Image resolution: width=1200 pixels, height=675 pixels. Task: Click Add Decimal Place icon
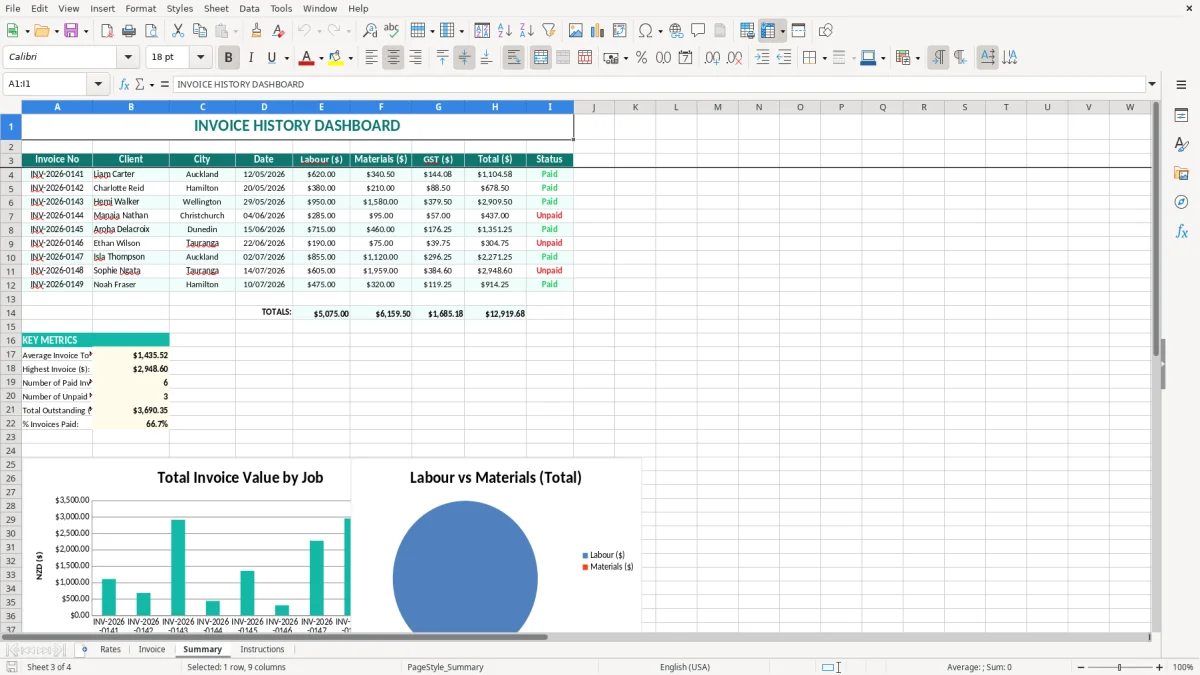pyautogui.click(x=713, y=58)
